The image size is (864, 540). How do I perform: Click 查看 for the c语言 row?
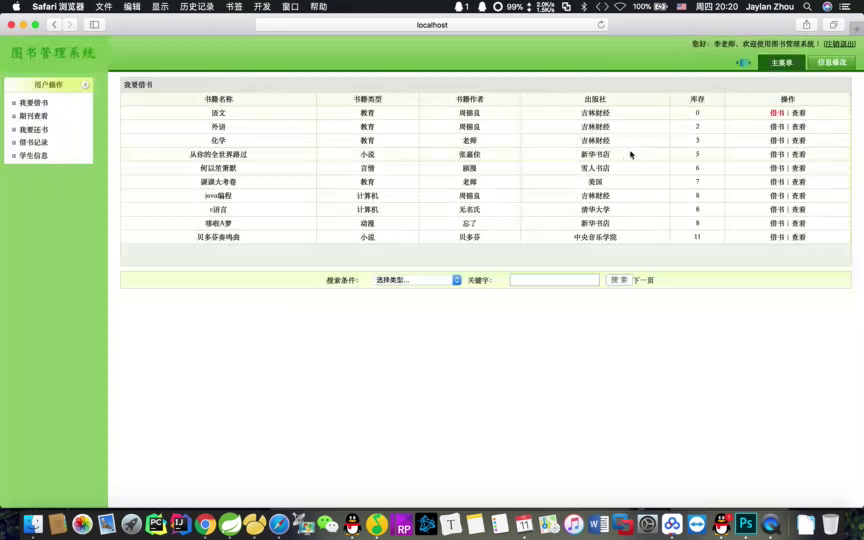pos(798,209)
